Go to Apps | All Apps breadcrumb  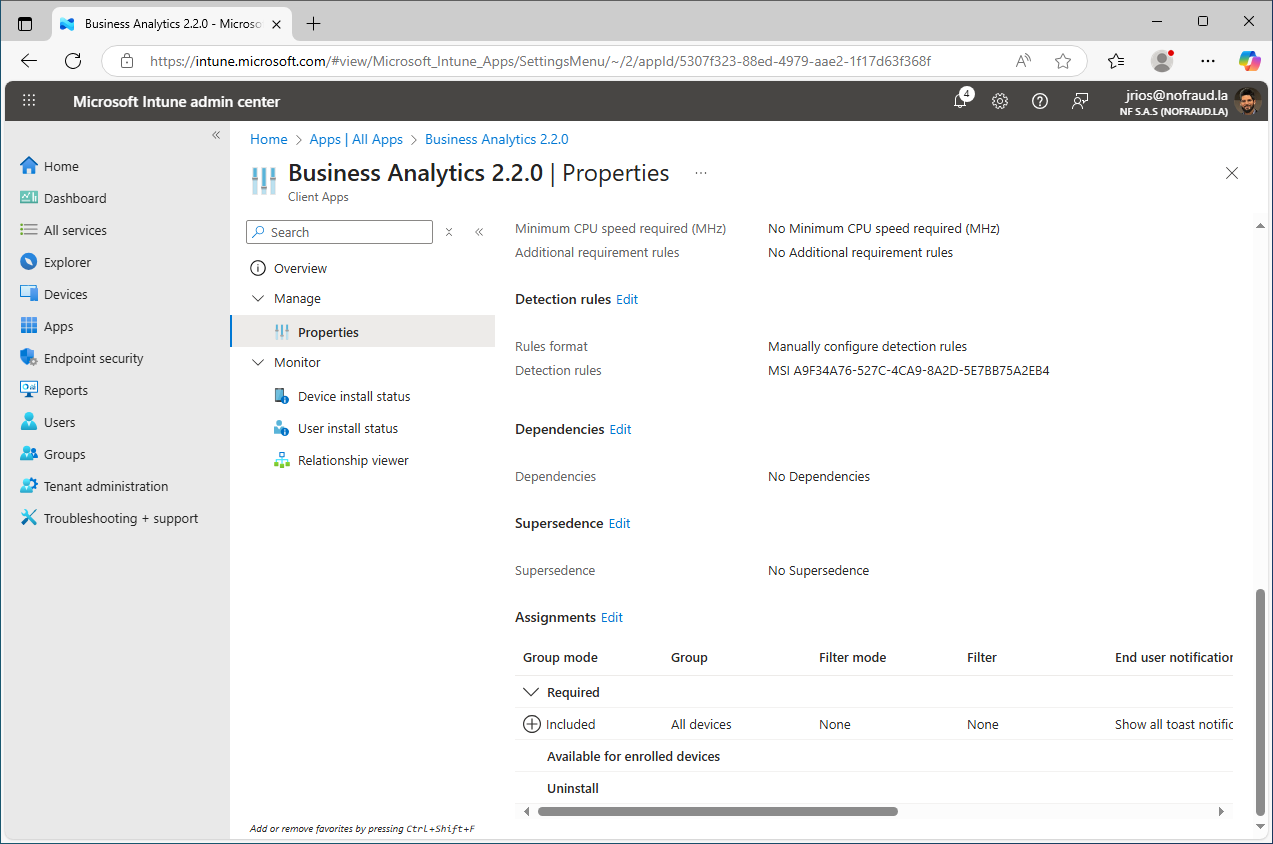(356, 139)
